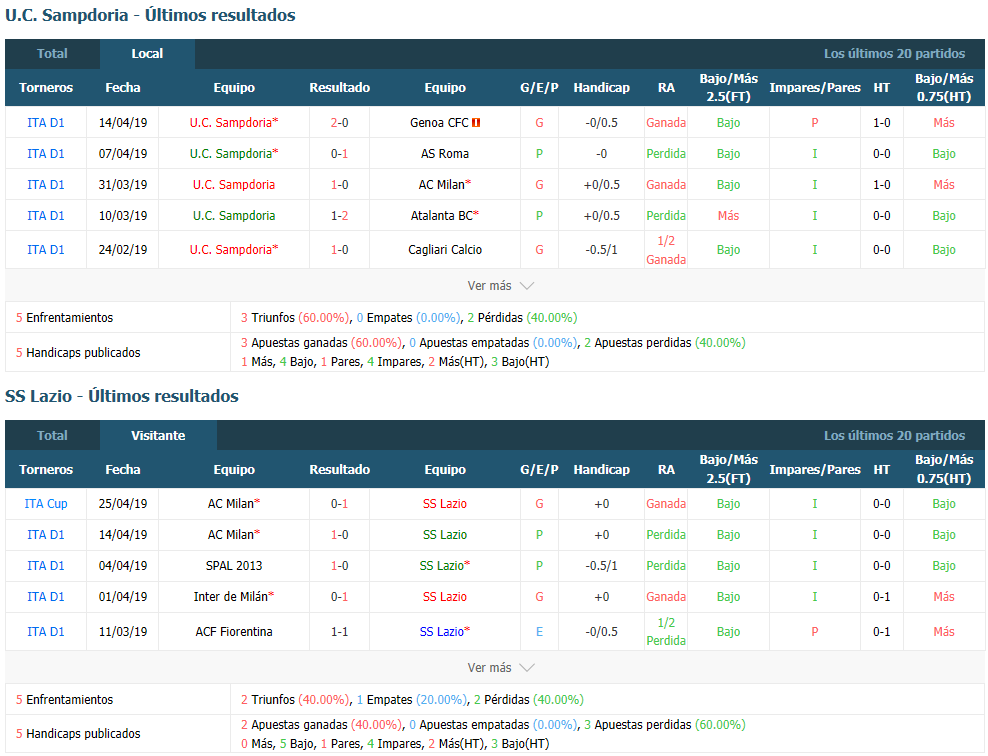The image size is (988, 756).
Task: Click the -0.5/1 handicap in SPAL 2013 row
Action: [x=601, y=566]
